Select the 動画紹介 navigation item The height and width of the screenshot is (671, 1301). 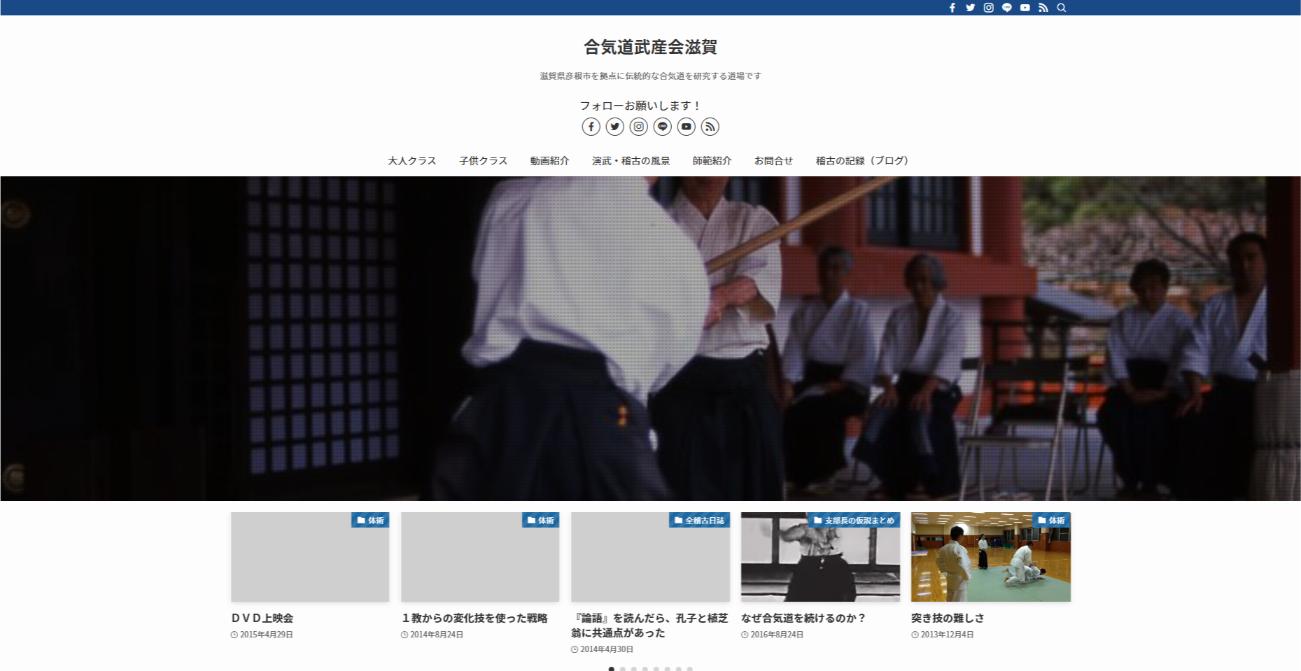[x=551, y=160]
